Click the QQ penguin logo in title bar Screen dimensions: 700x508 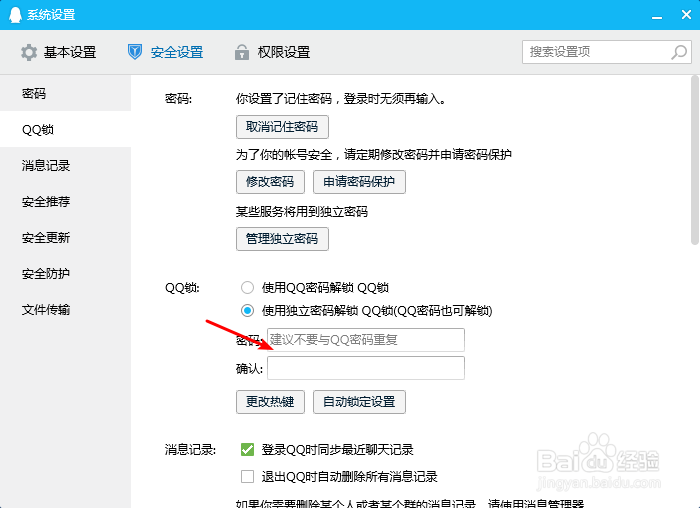pos(15,15)
